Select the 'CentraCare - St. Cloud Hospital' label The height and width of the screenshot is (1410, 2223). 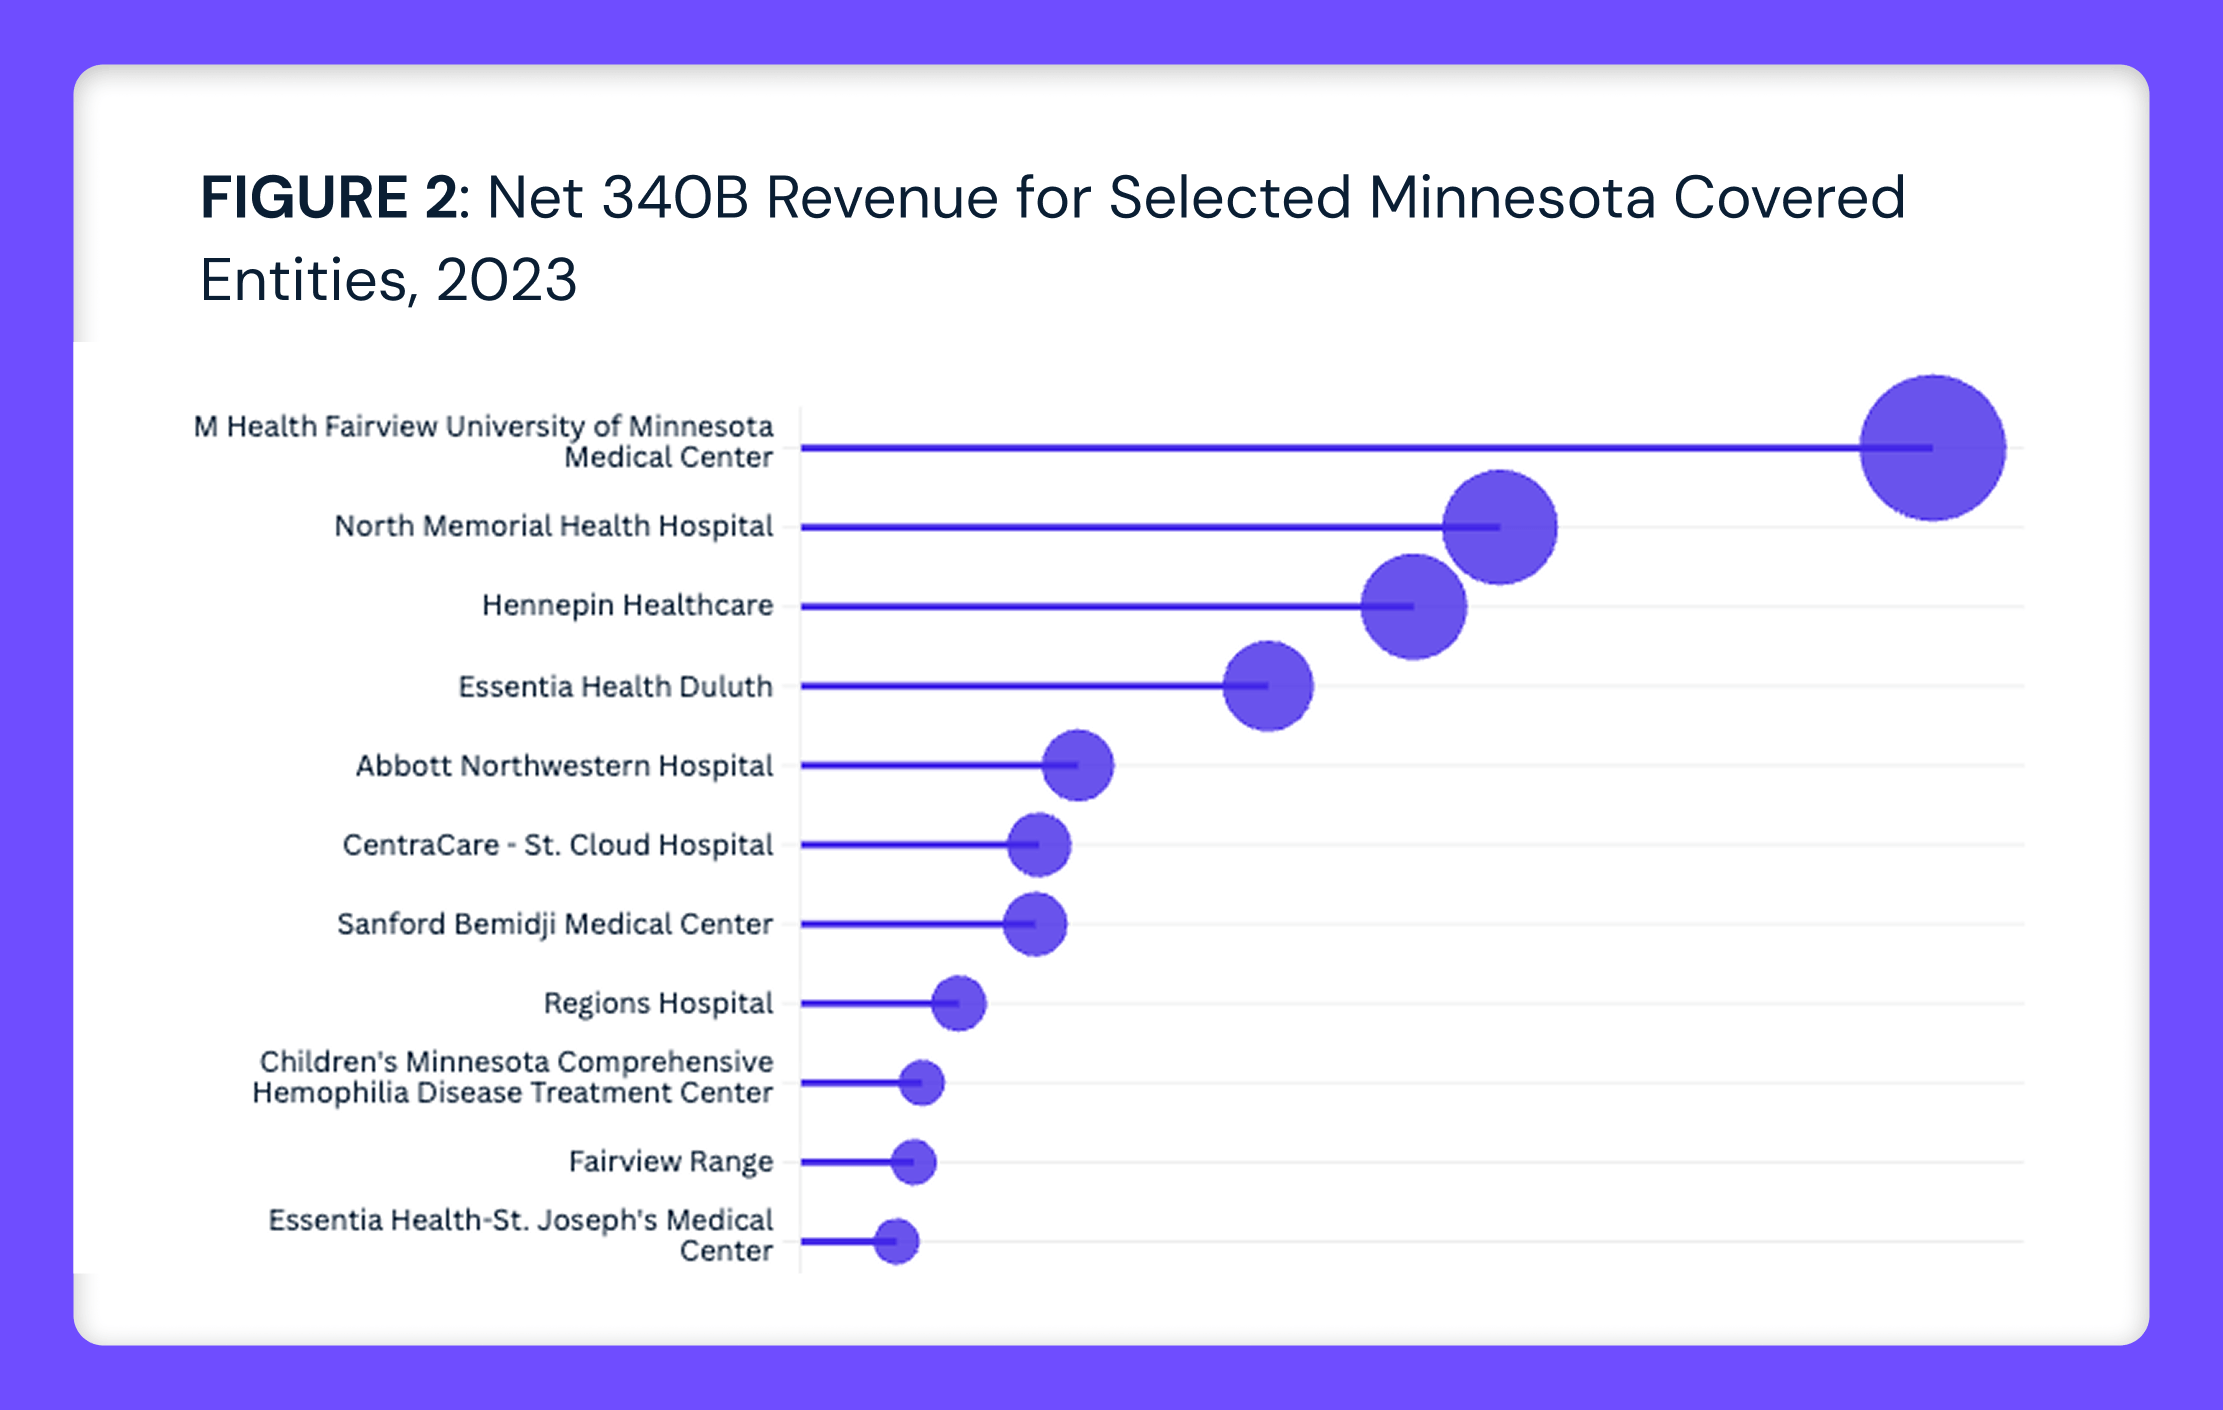[x=558, y=845]
